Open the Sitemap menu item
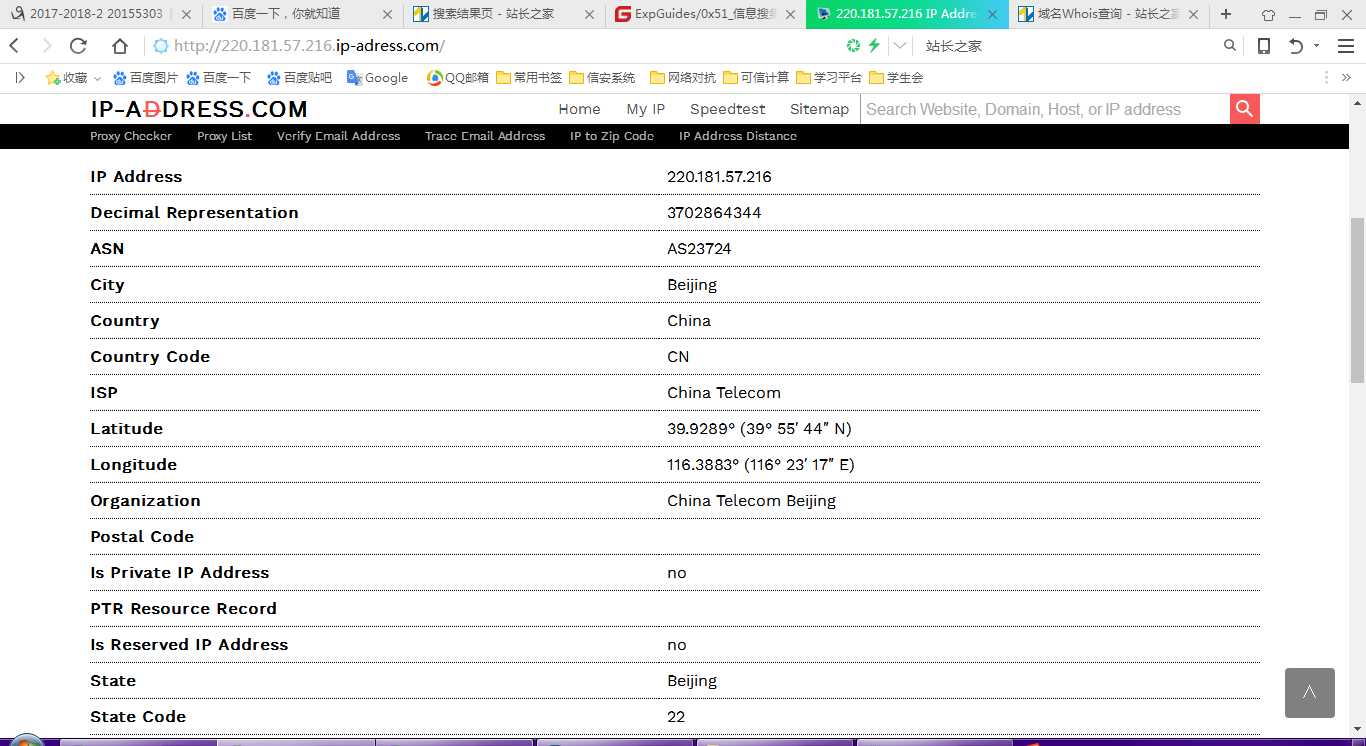This screenshot has width=1366, height=746. [x=819, y=109]
